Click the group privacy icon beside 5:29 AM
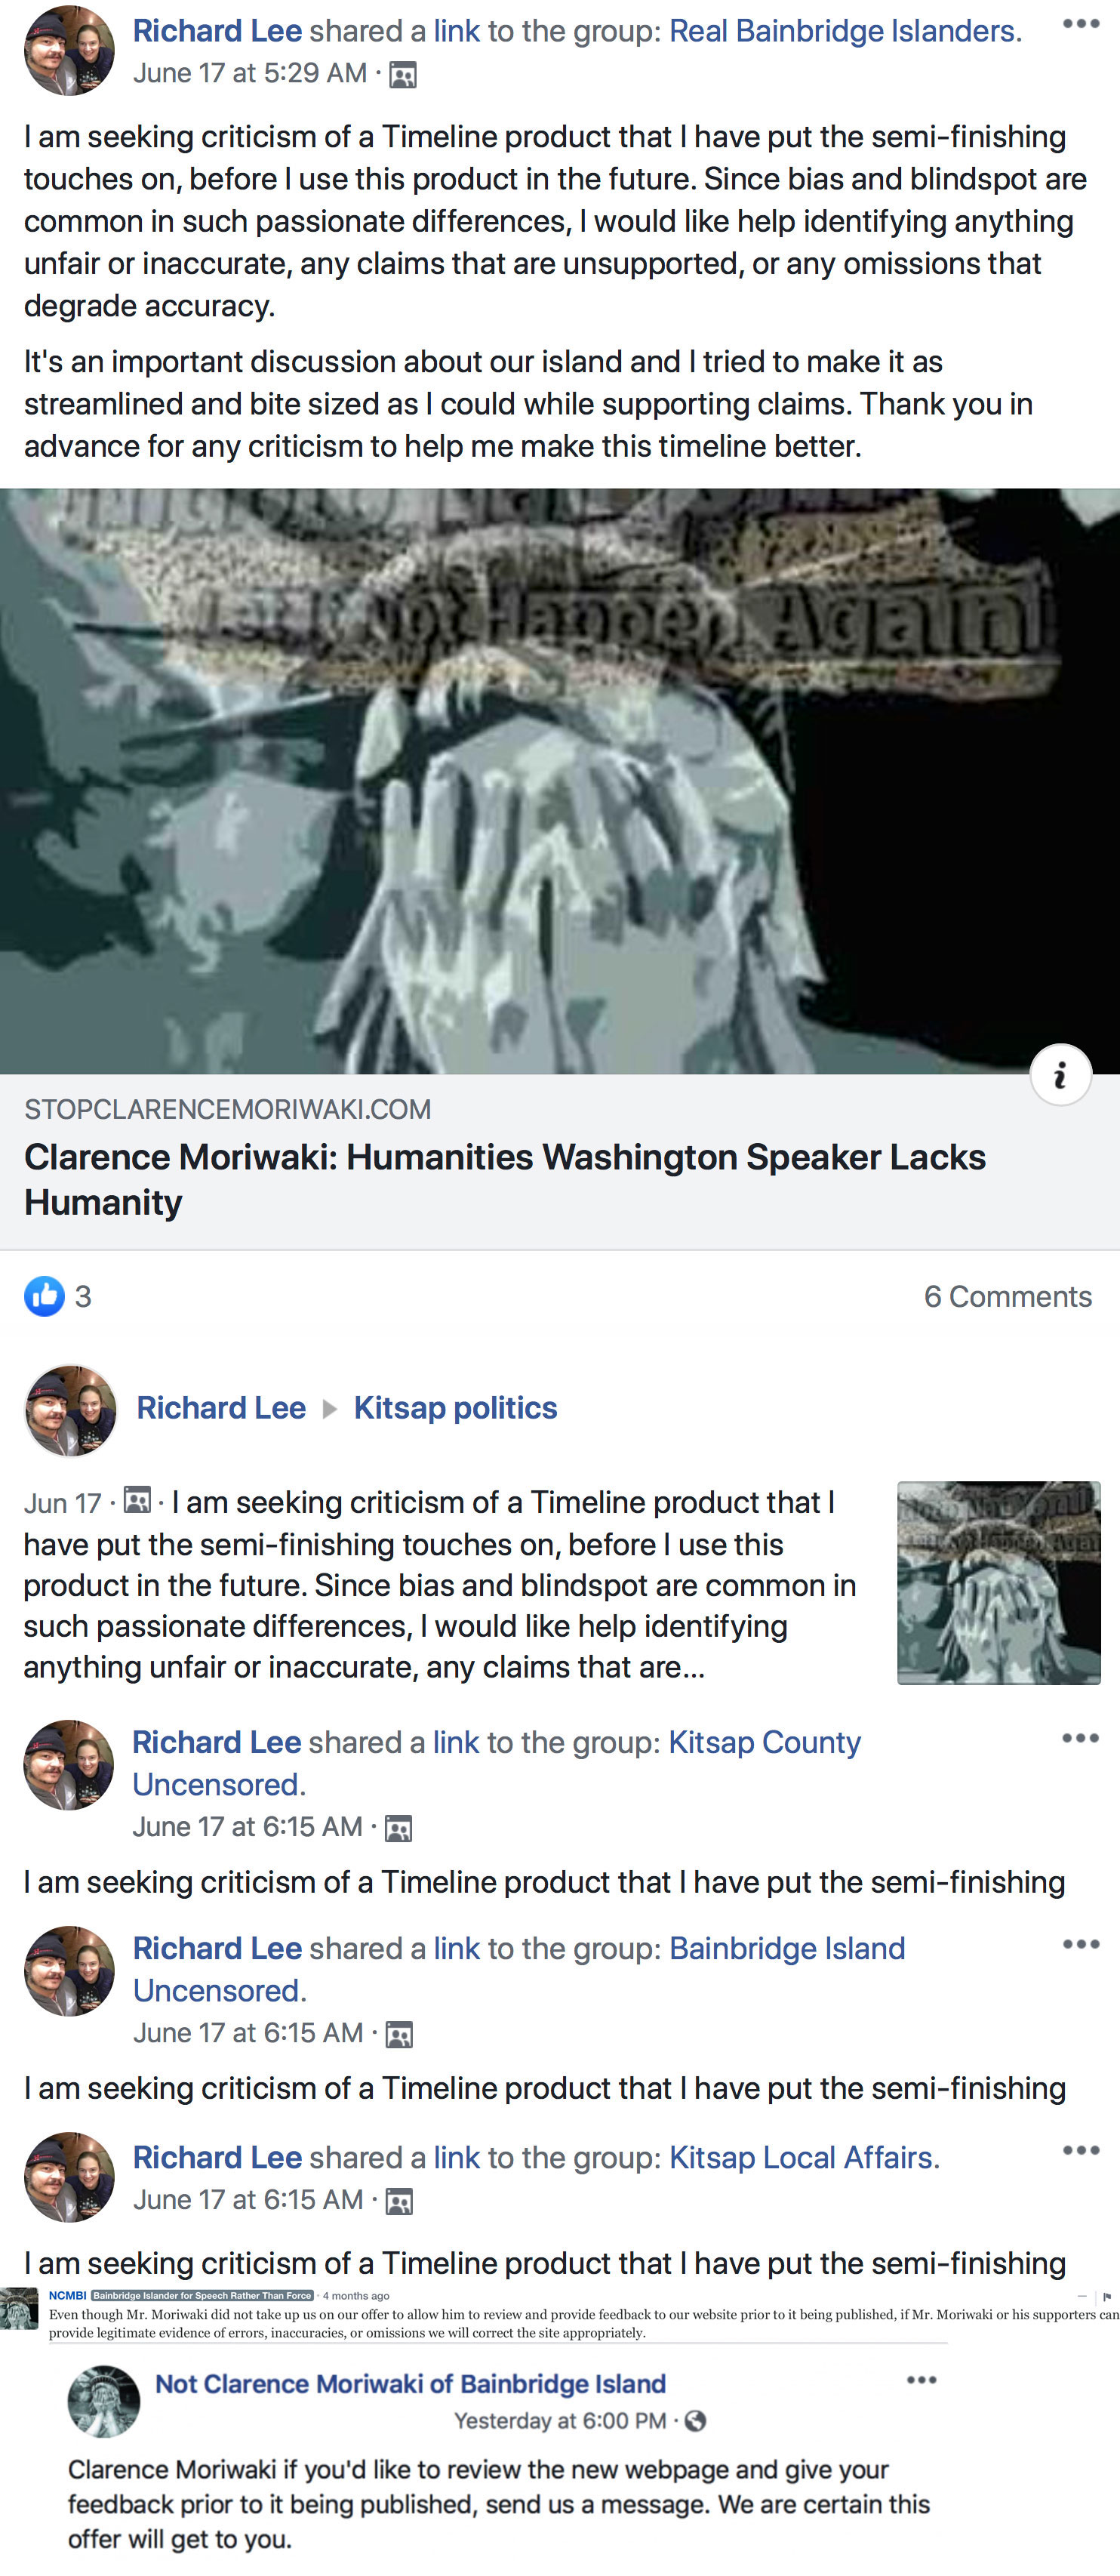The height and width of the screenshot is (2576, 1120). 402,75
